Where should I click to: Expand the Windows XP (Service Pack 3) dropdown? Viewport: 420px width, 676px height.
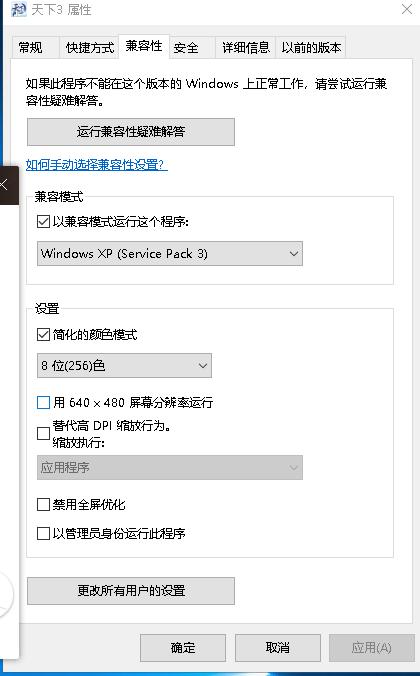coord(170,254)
